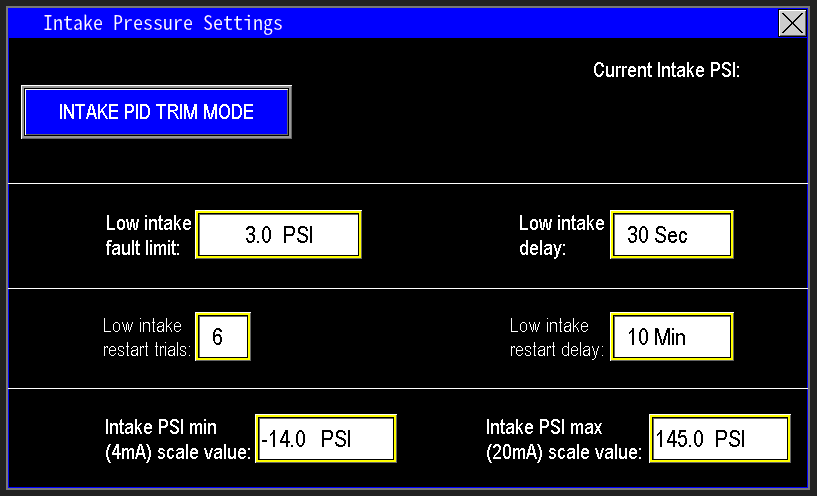Set the Intake PSI max 20mA scale value

[719, 439]
